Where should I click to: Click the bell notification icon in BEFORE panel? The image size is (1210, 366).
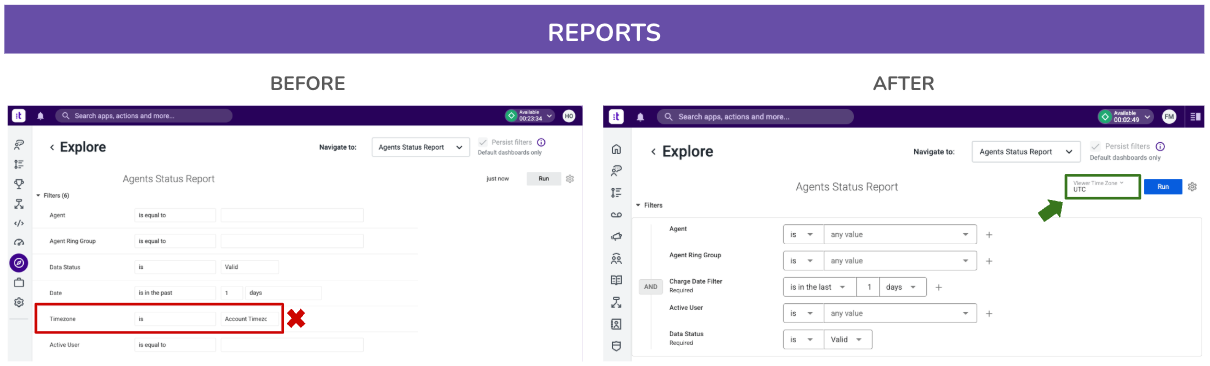tap(41, 116)
